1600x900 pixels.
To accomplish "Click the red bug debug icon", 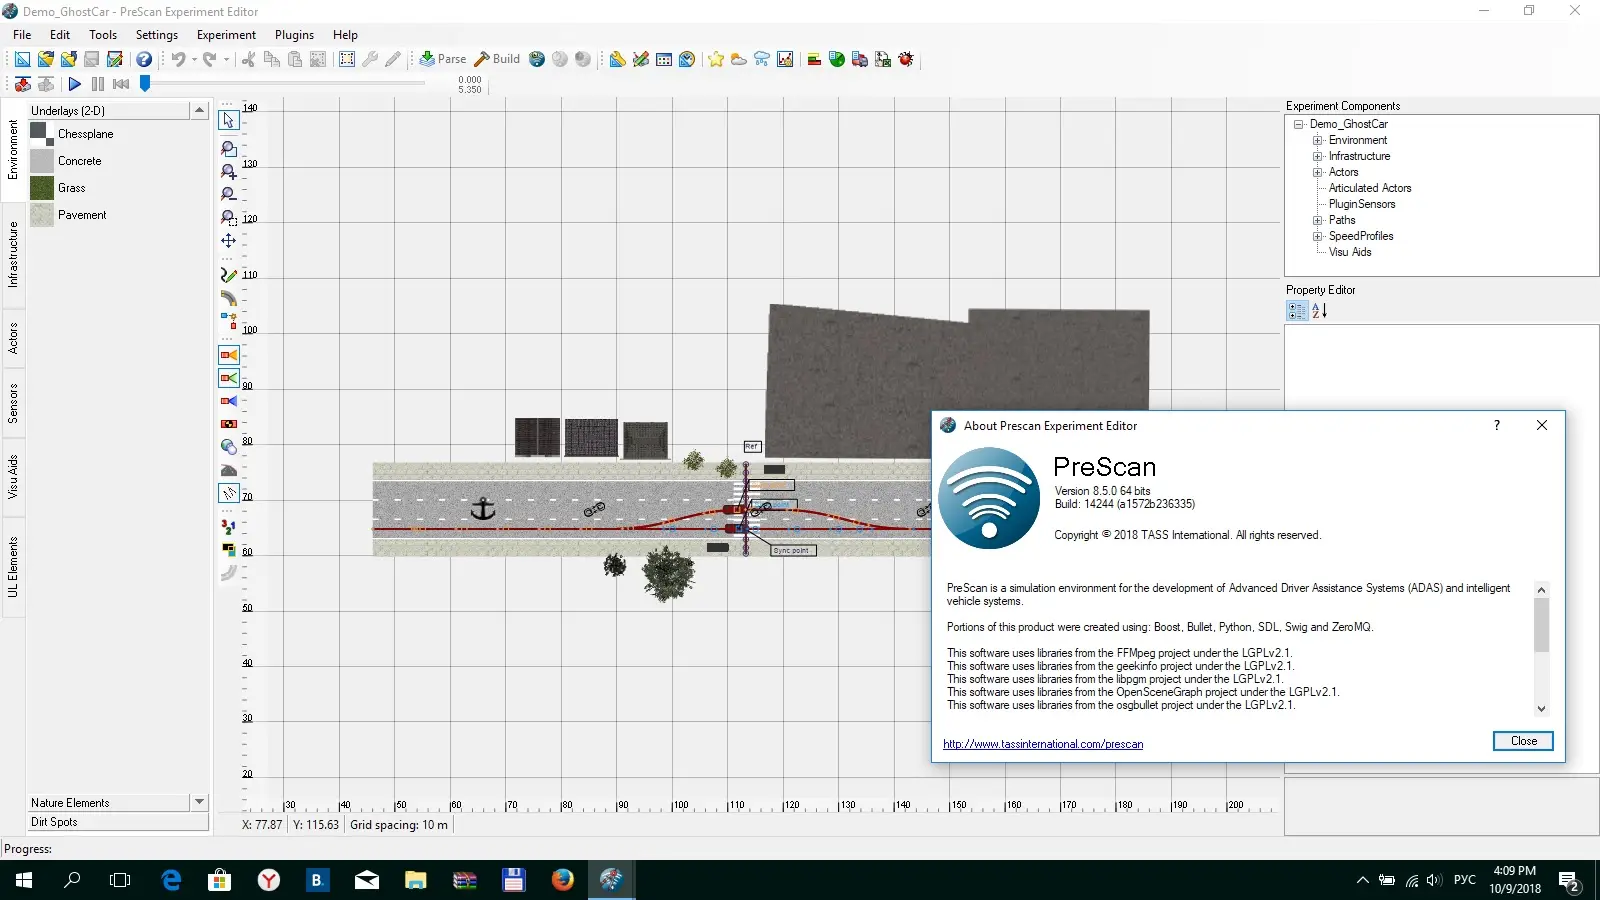I will (906, 59).
